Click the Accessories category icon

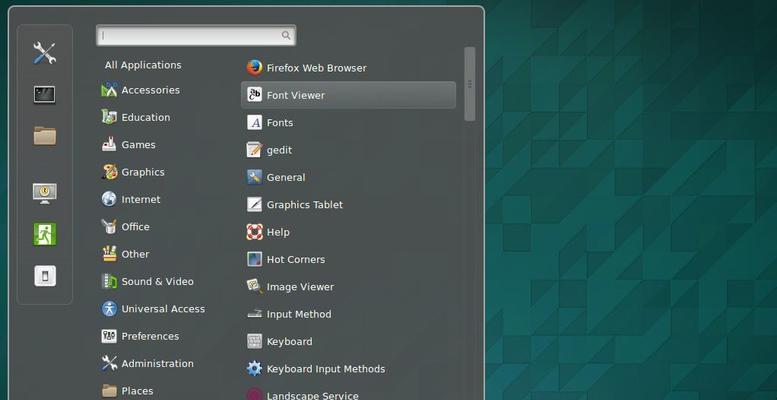[x=109, y=90]
